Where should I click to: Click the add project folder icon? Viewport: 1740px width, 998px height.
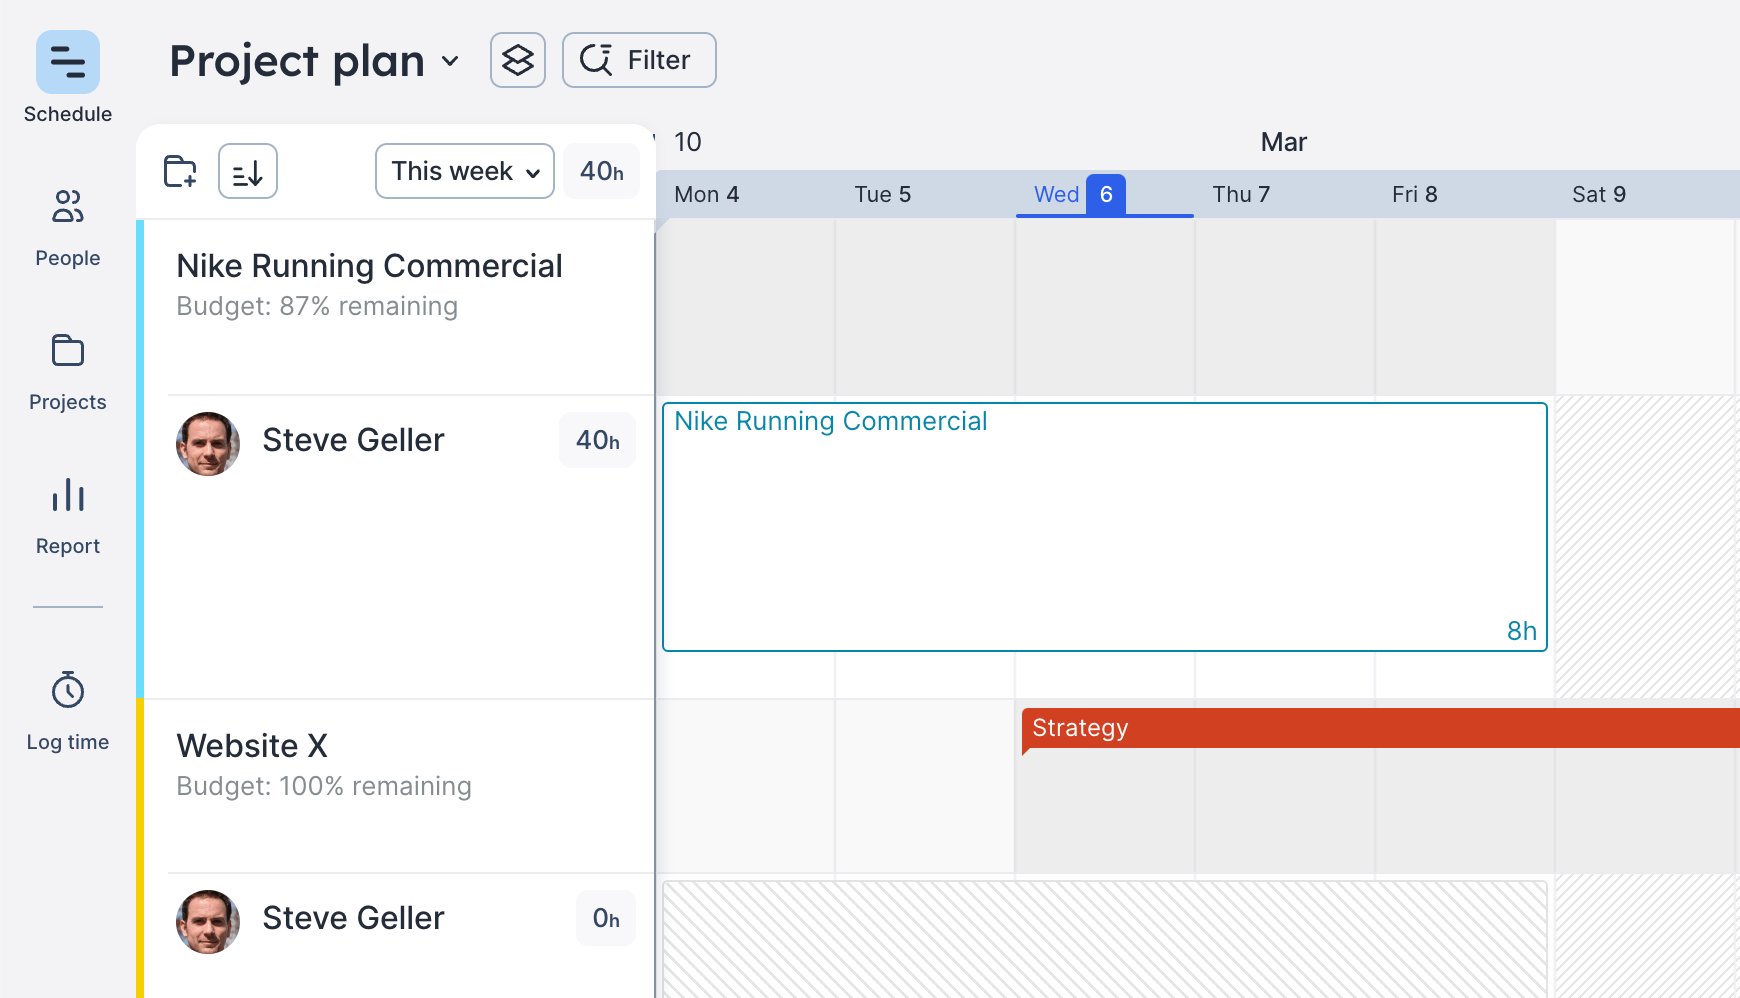180,171
